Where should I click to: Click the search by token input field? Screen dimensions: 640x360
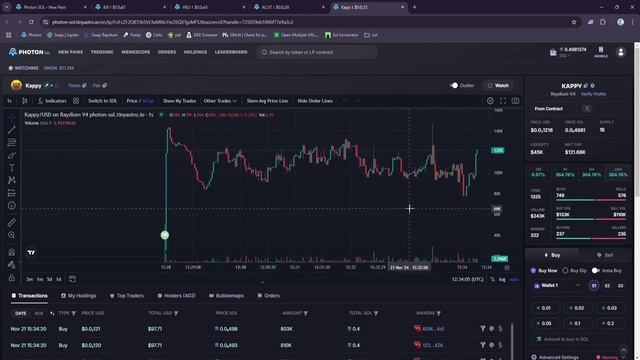click(317, 52)
